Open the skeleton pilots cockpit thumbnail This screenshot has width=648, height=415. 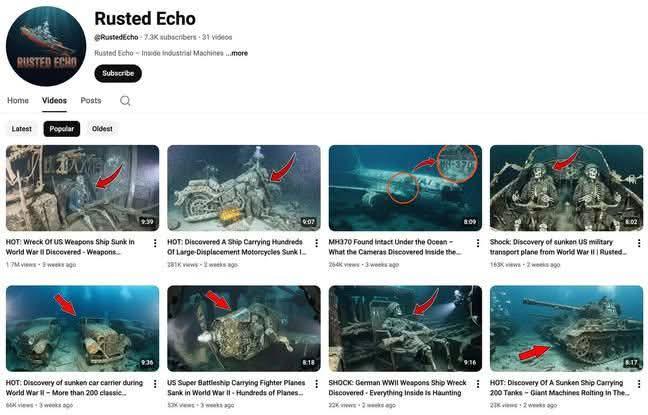click(566, 188)
